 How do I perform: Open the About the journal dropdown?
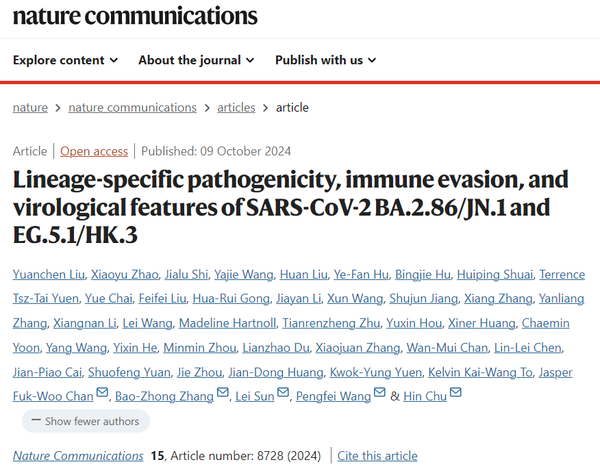click(196, 60)
